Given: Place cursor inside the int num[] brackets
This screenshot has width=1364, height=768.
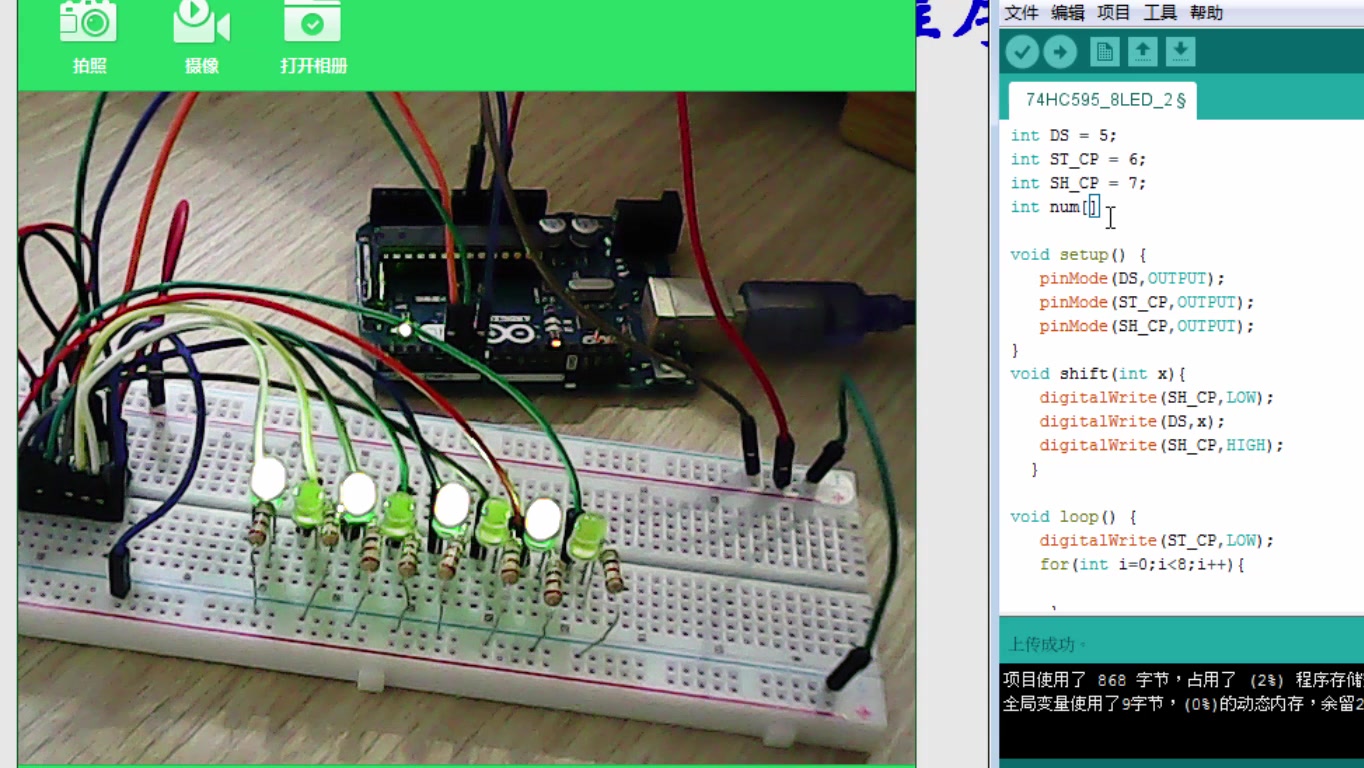Looking at the screenshot, I should pyautogui.click(x=1094, y=207).
